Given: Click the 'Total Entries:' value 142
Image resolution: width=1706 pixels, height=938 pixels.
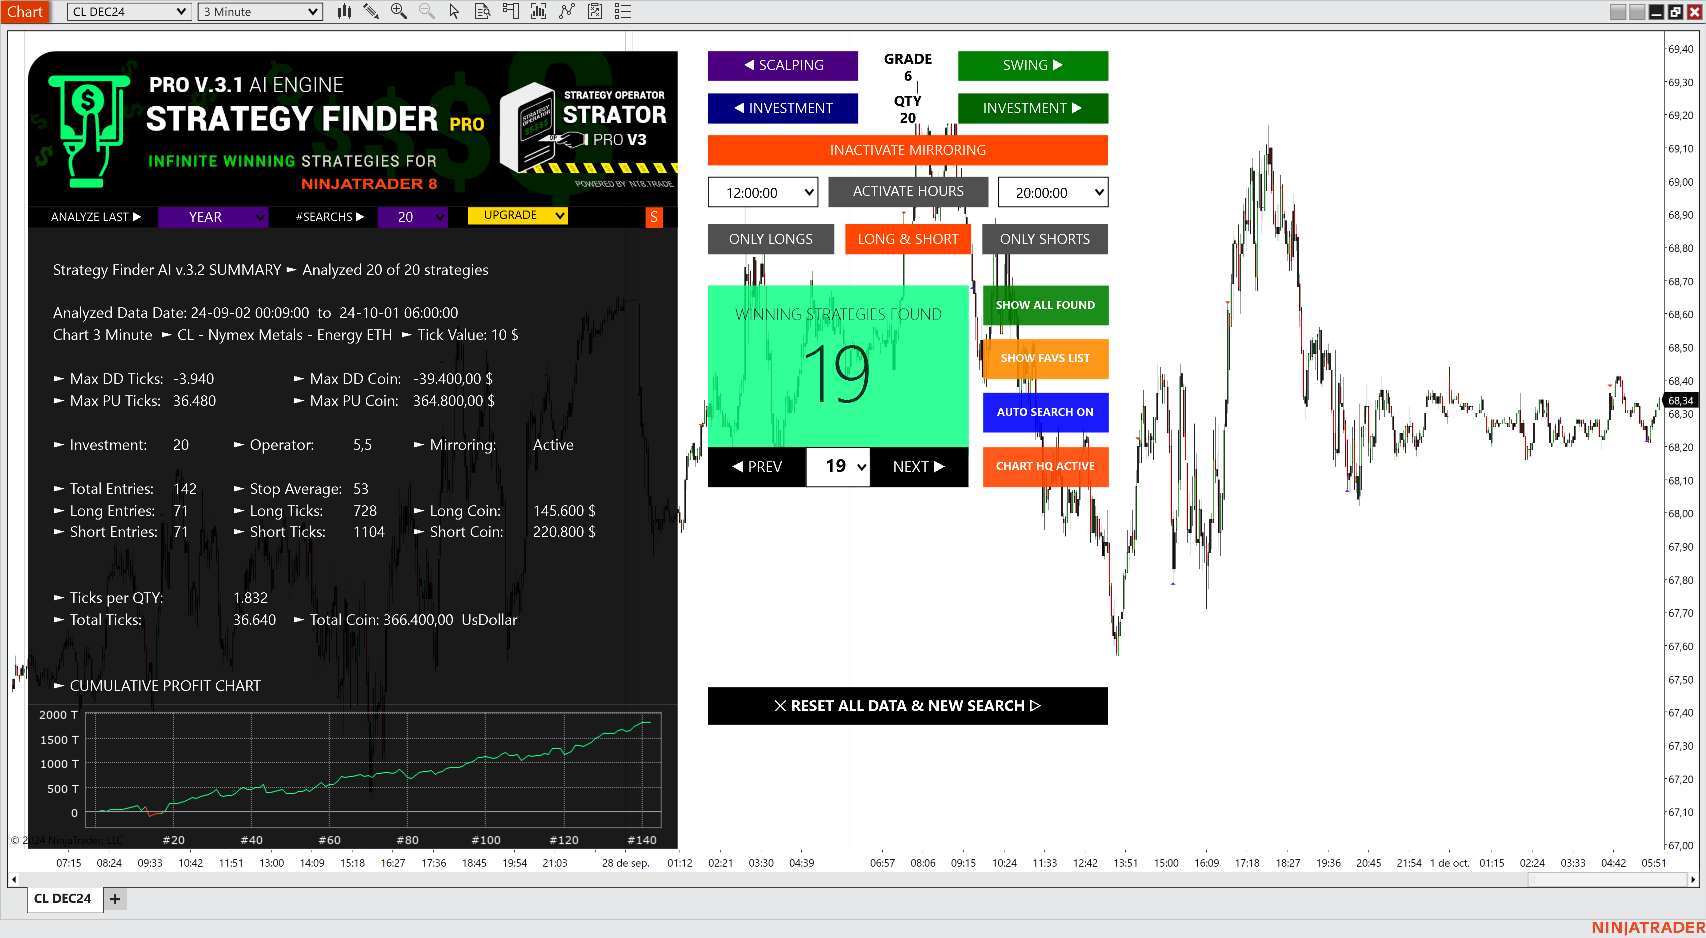Looking at the screenshot, I should 185,489.
